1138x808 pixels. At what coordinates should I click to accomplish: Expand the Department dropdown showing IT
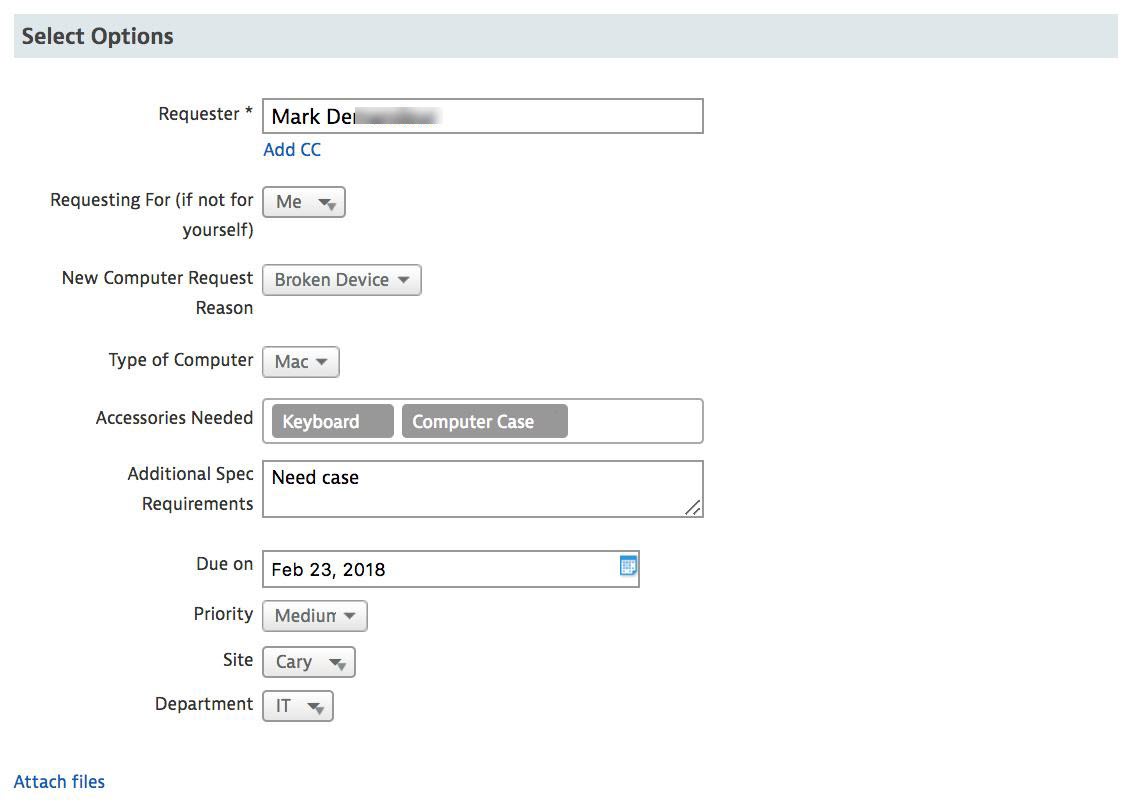(x=298, y=706)
